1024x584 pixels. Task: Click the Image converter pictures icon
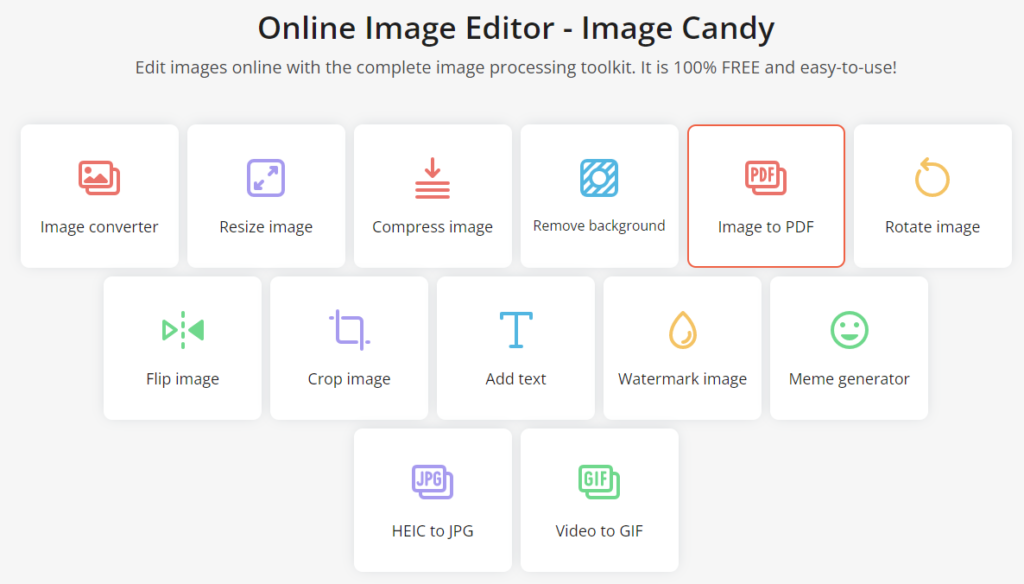[x=99, y=178]
